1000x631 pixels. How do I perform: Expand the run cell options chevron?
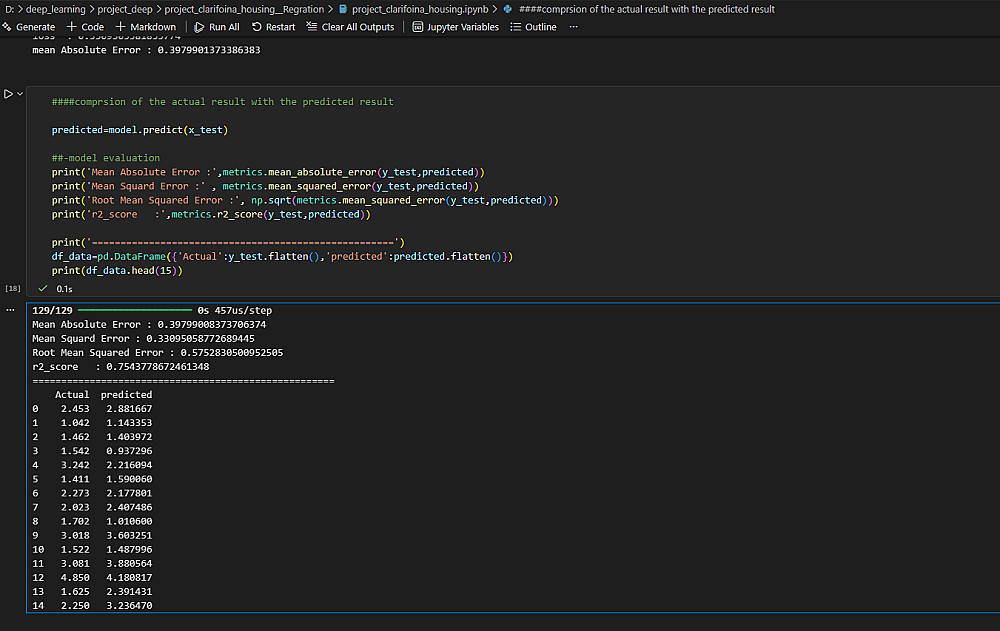point(20,94)
